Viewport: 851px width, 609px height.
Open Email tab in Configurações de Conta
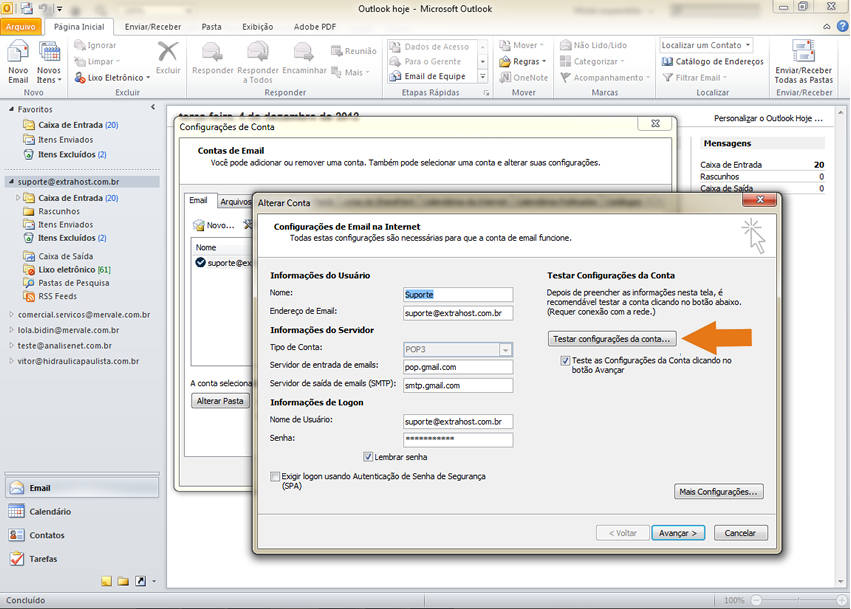[198, 200]
